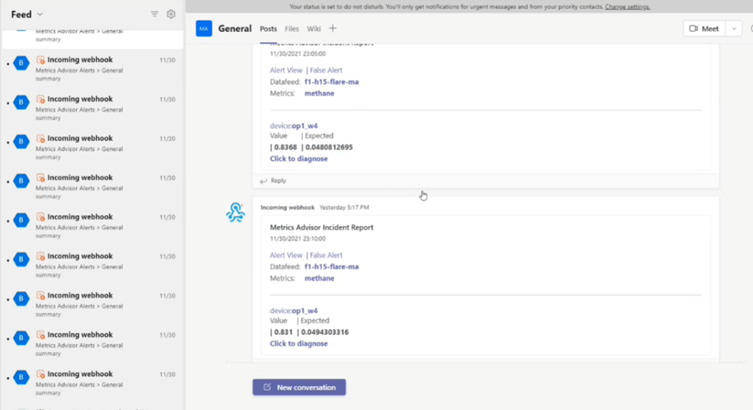The width and height of the screenshot is (753, 410).
Task: Click to diagnose value 0.8368 incident
Action: [299, 158]
